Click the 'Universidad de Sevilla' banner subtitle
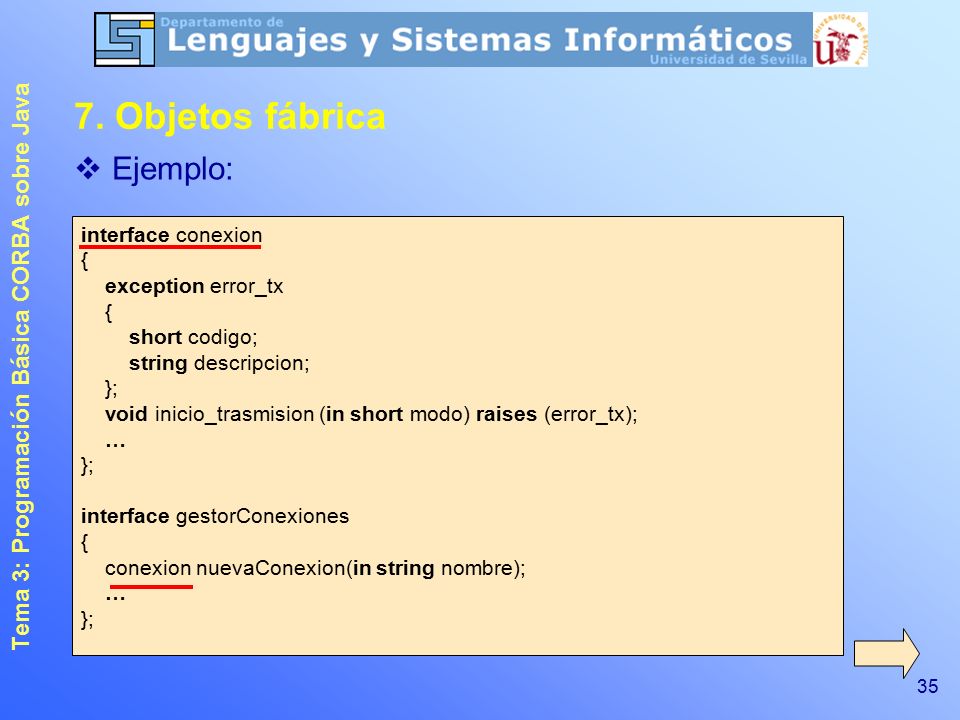 click(728, 59)
